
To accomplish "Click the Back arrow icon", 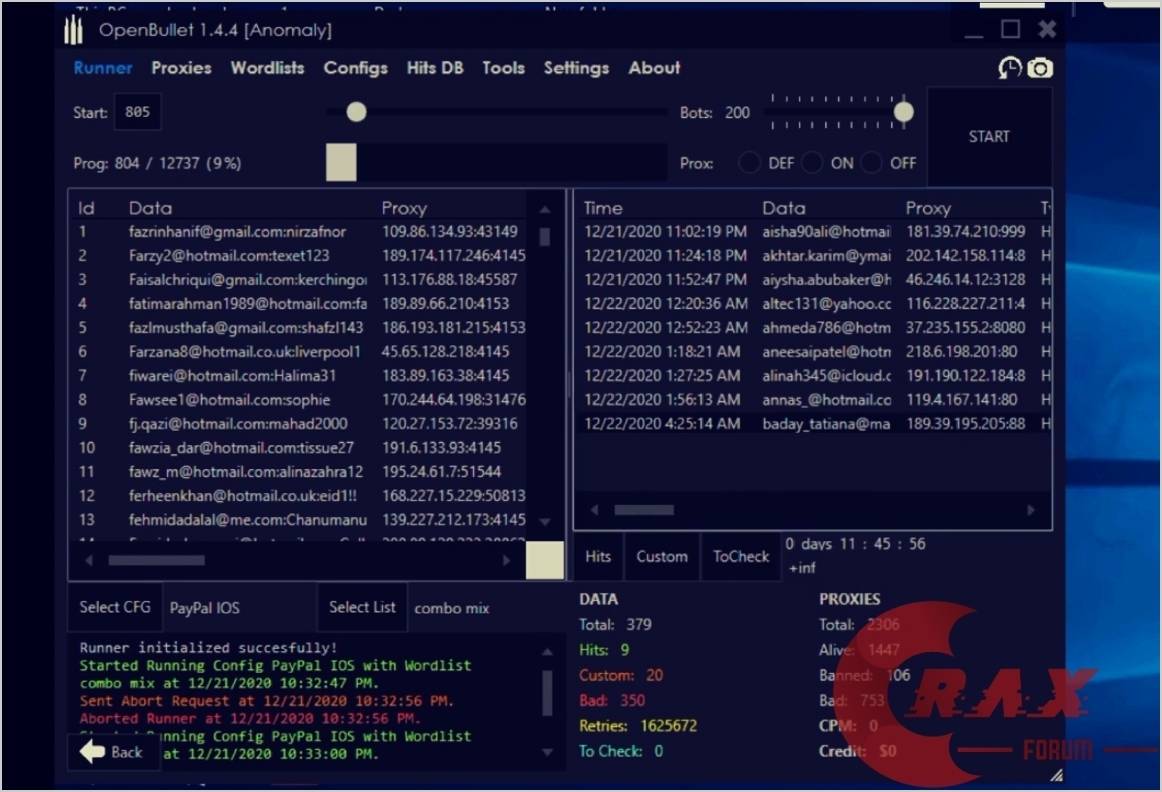I will [93, 752].
